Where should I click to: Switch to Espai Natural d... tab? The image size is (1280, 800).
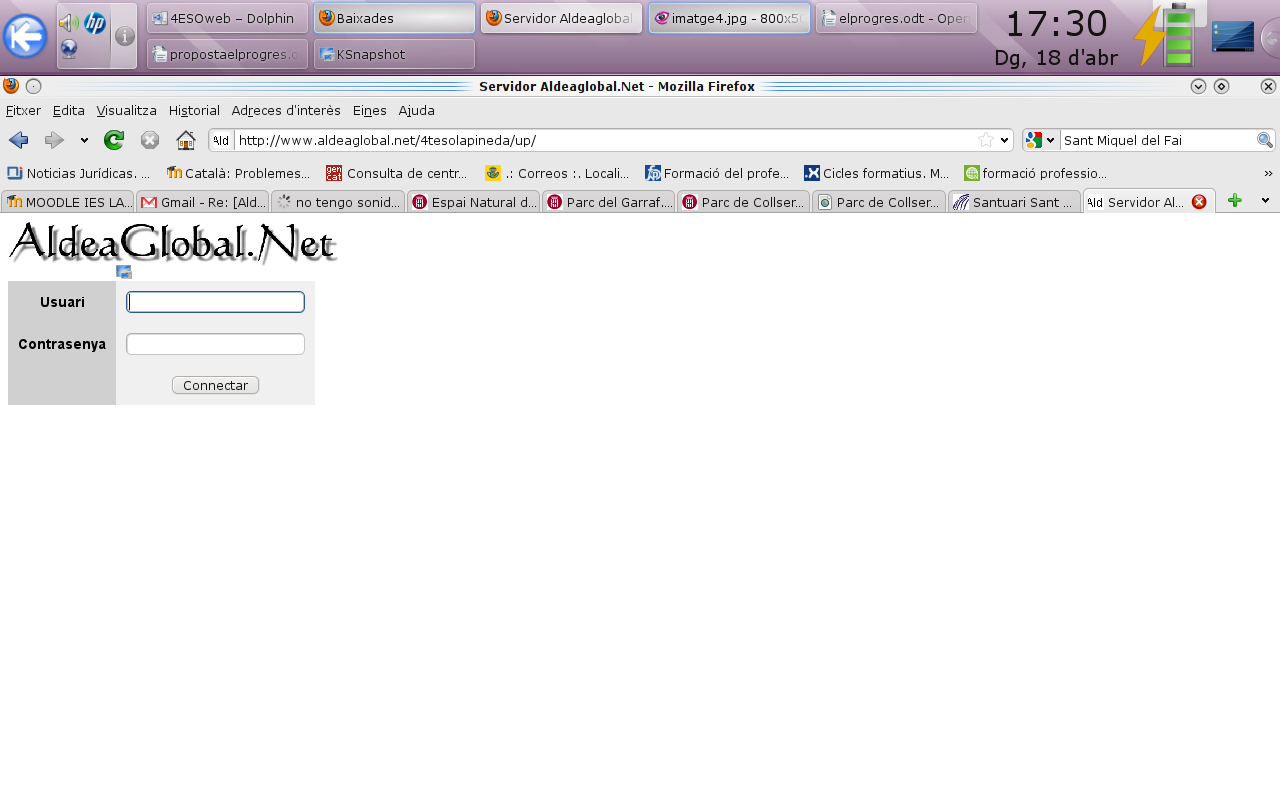[x=474, y=202]
